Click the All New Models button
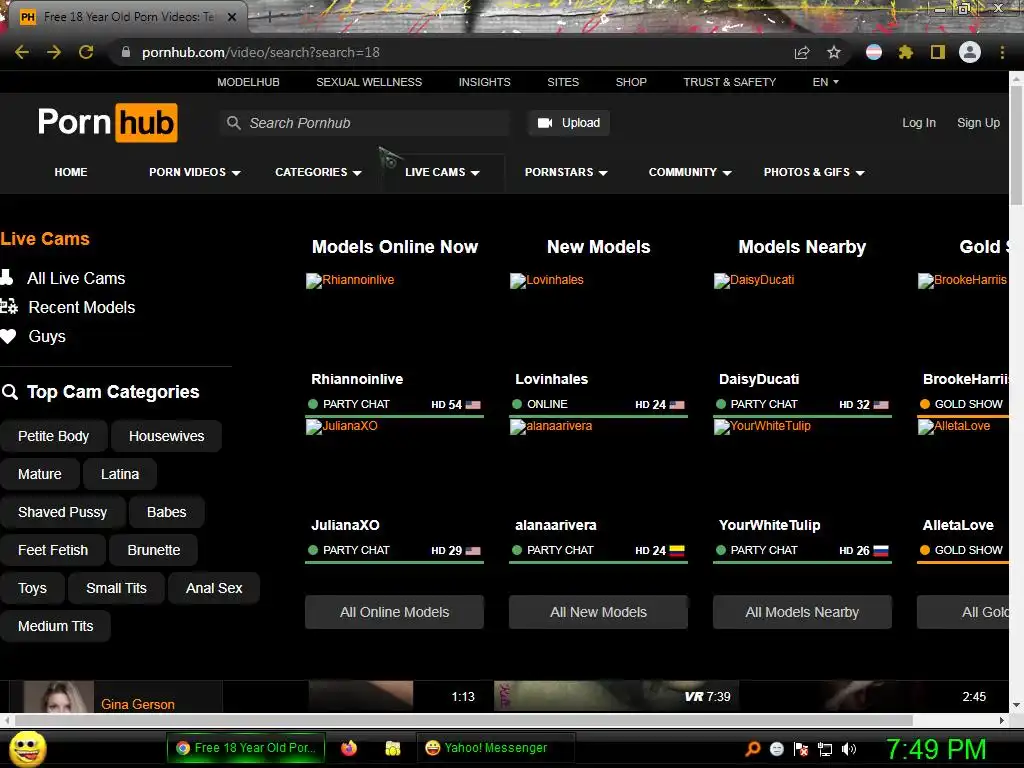 coord(598,612)
